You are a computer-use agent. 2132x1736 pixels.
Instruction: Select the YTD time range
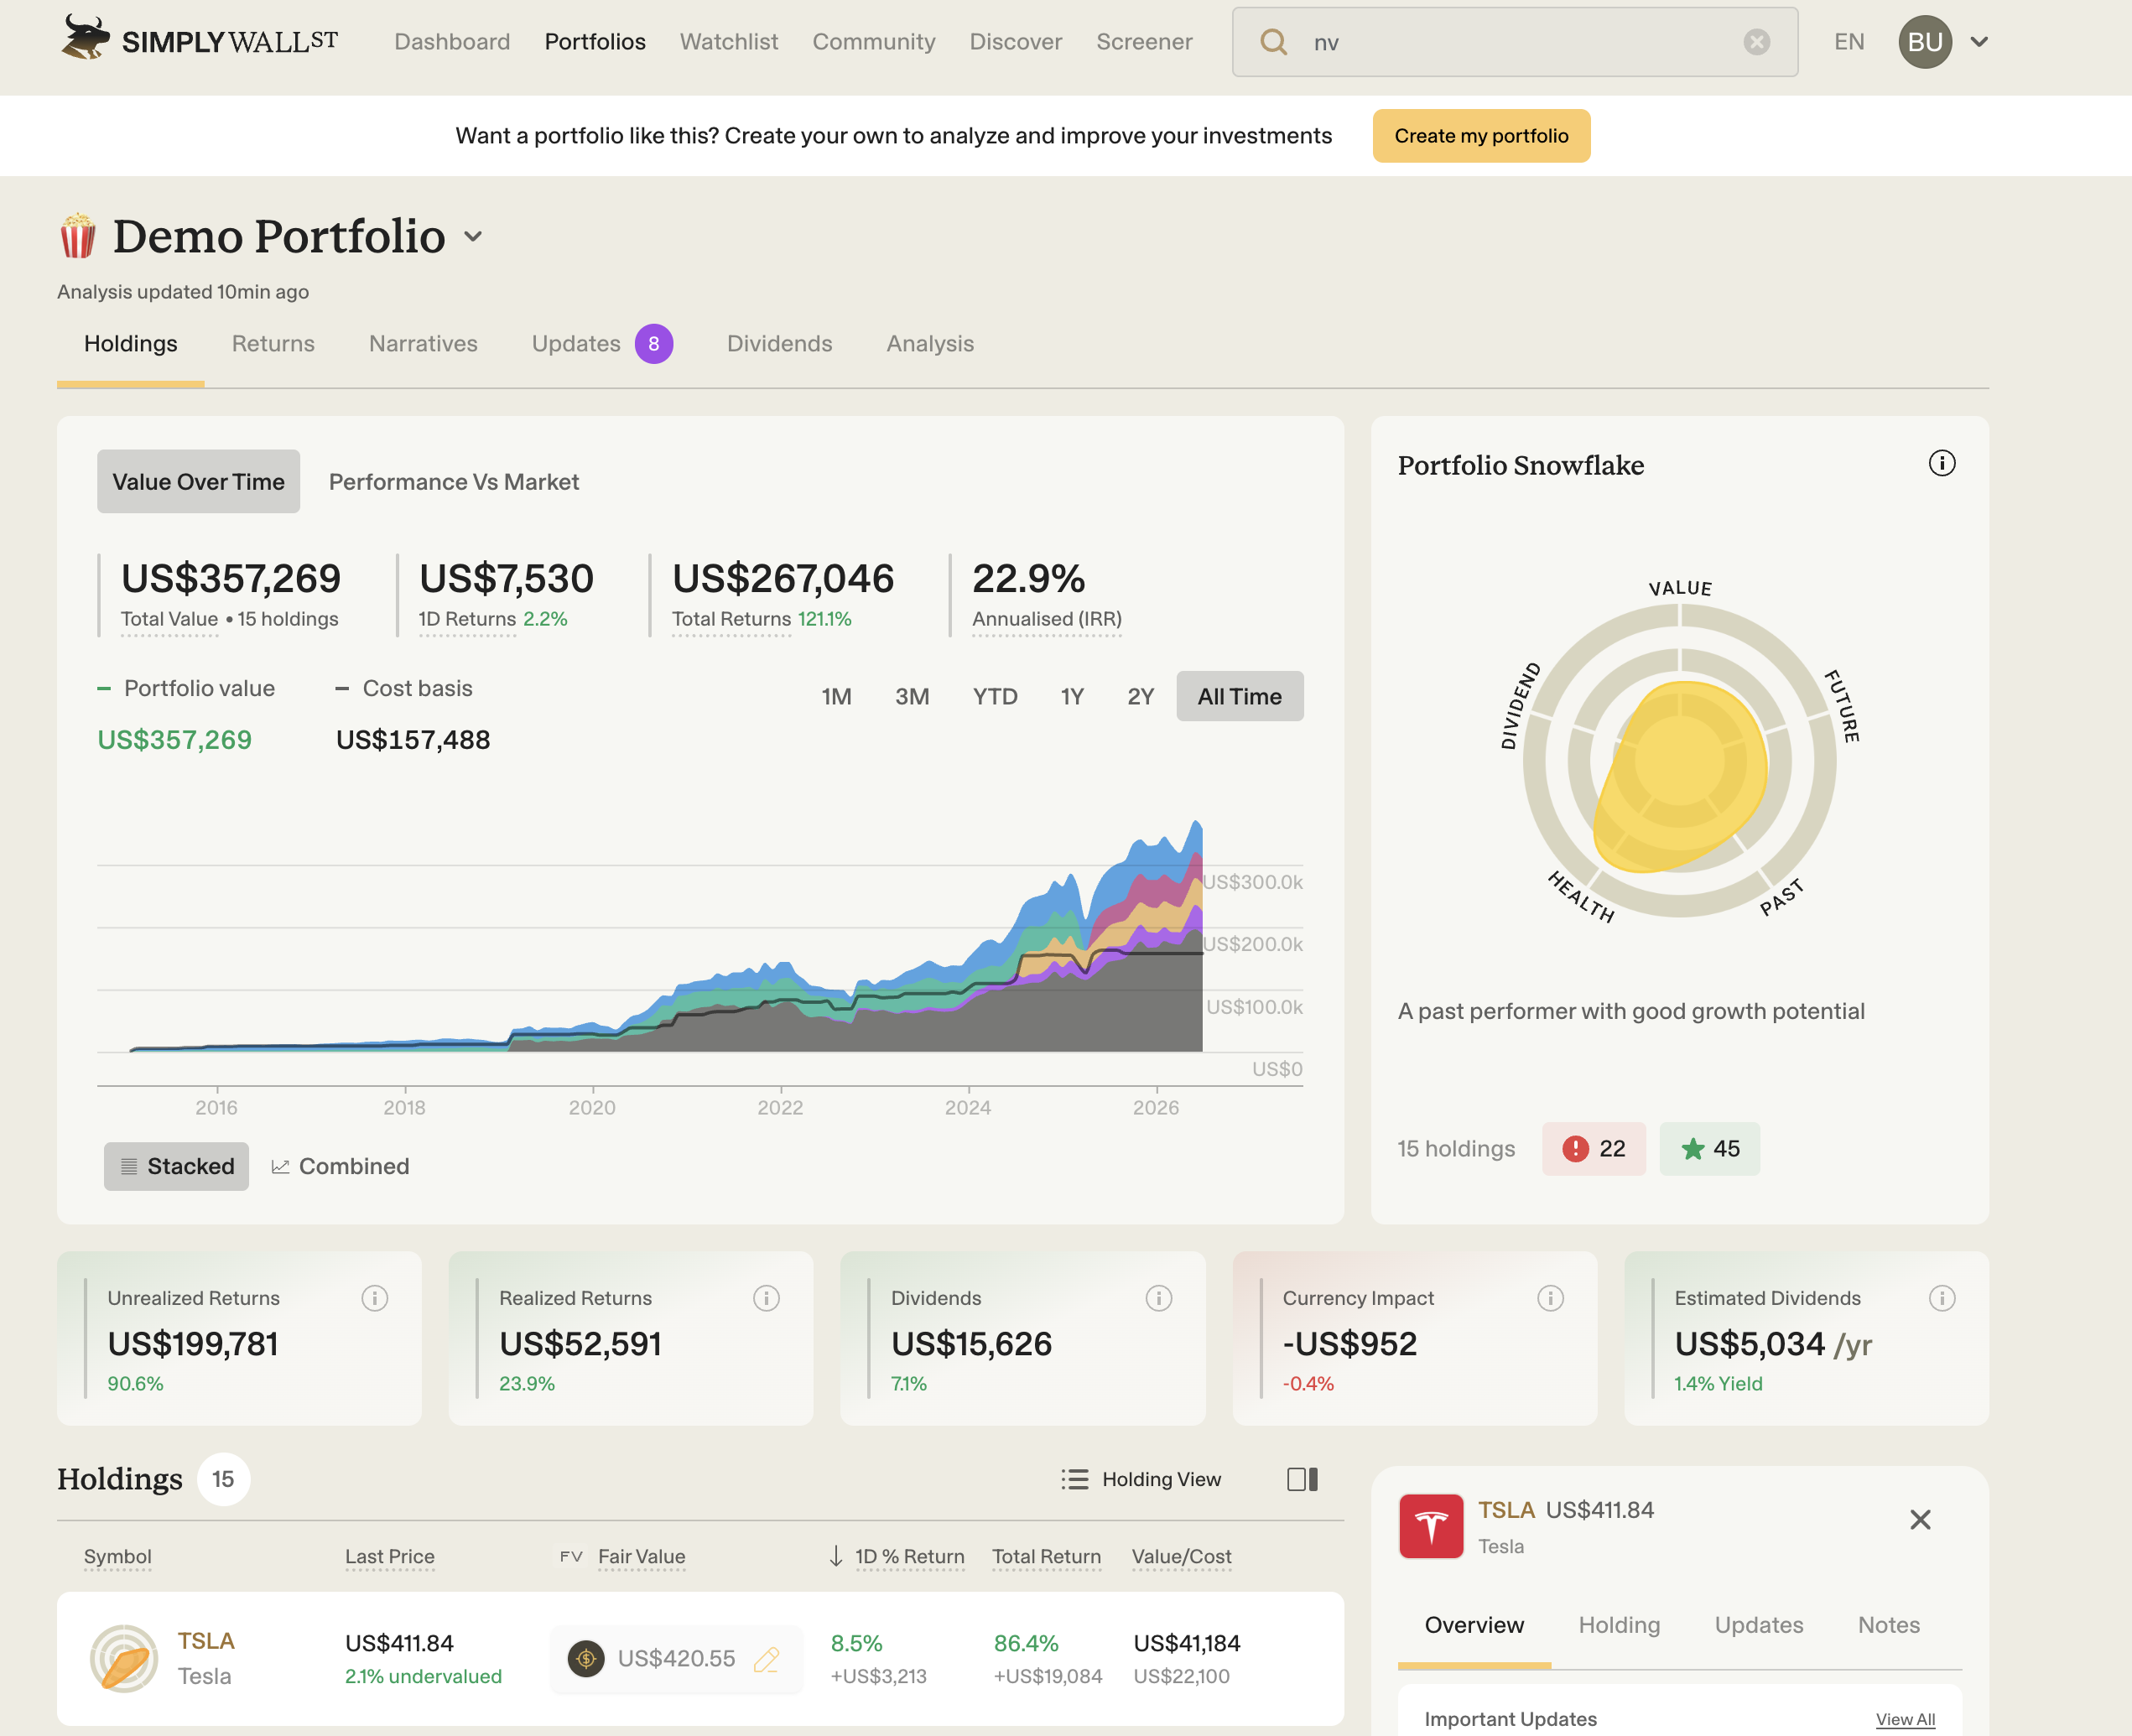click(995, 696)
